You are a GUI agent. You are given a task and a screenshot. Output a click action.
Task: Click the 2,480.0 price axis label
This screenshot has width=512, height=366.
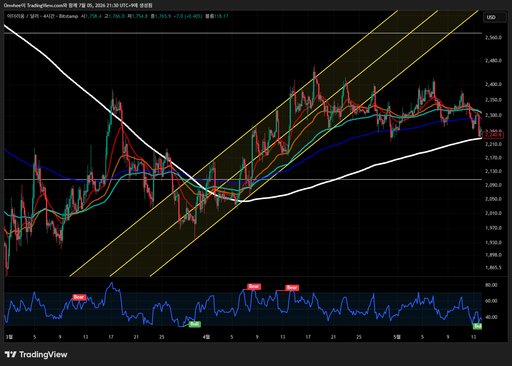(x=493, y=61)
